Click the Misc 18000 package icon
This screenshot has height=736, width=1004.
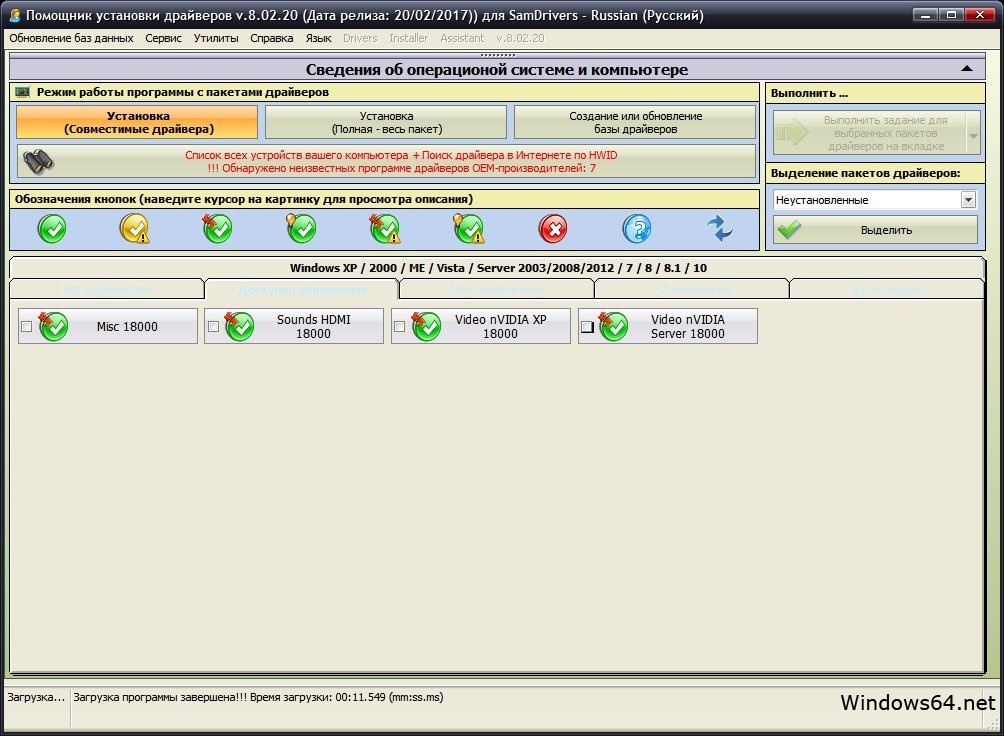pyautogui.click(x=53, y=326)
